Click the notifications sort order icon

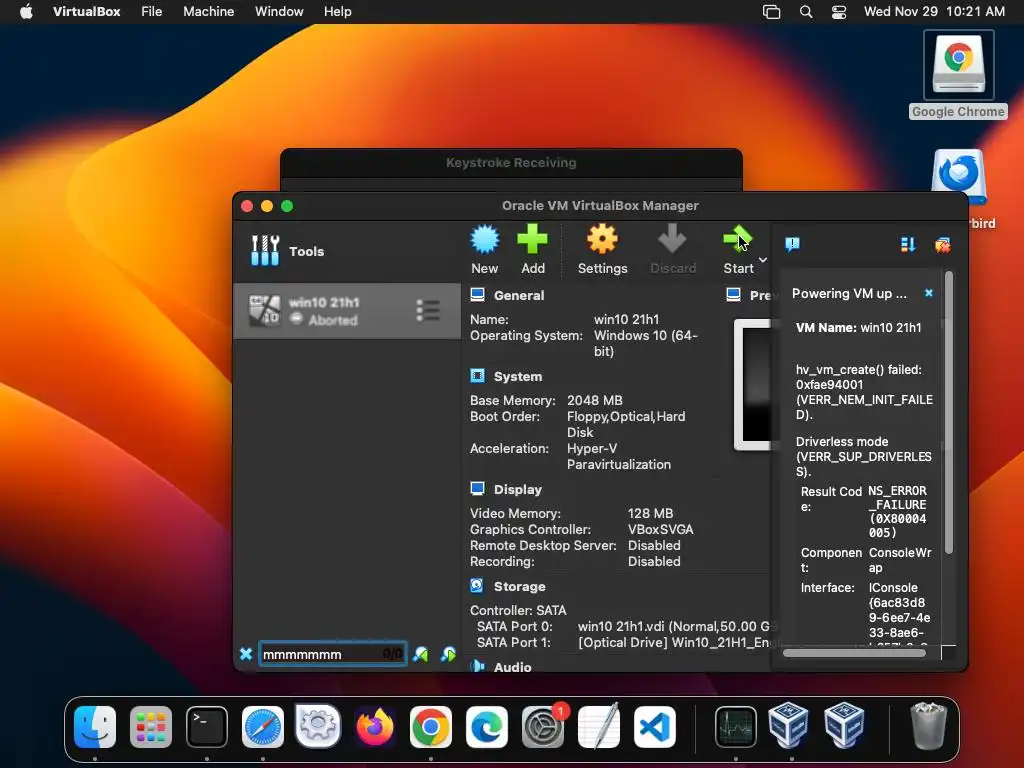click(x=908, y=244)
